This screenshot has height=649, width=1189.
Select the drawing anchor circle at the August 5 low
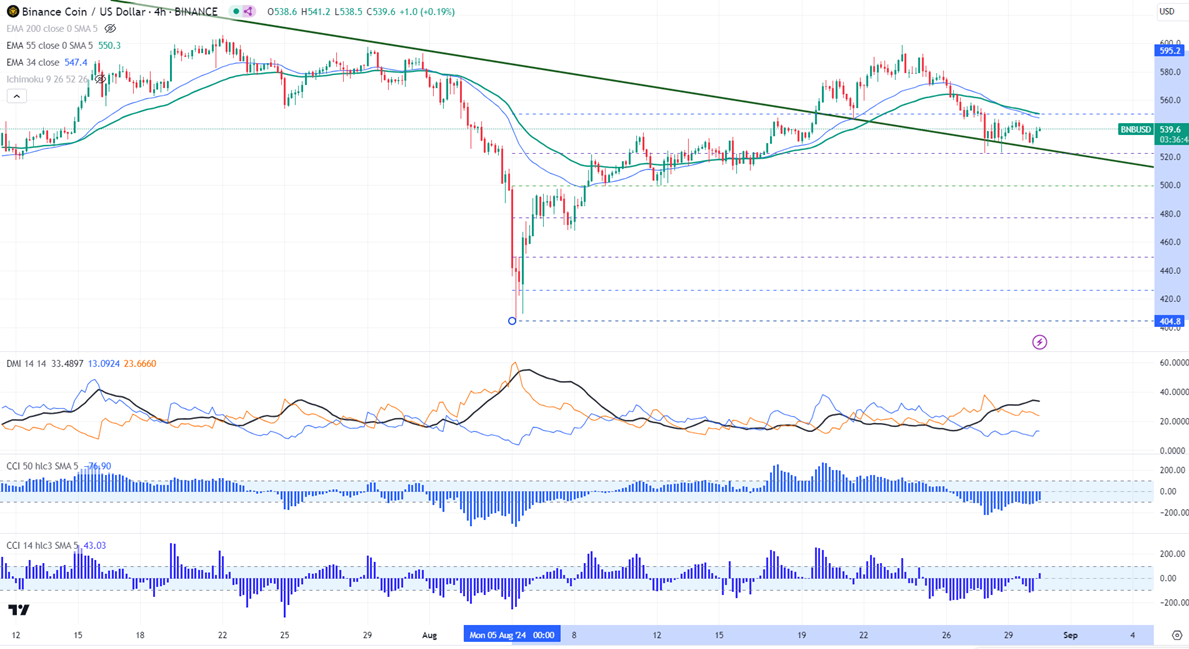tap(512, 321)
